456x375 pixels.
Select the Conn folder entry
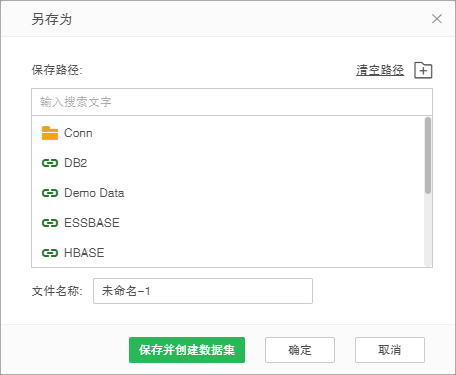(228, 133)
